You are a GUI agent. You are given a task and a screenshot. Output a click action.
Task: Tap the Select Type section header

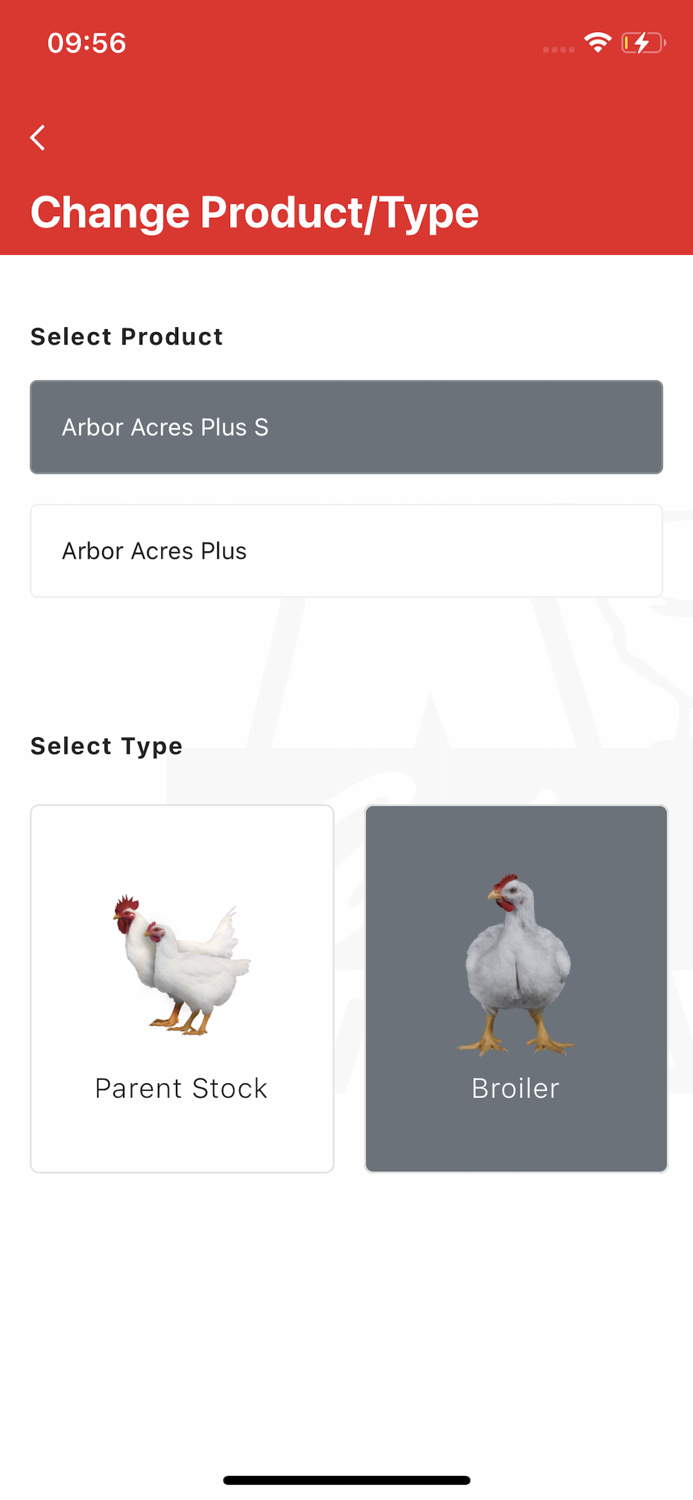pos(106,746)
